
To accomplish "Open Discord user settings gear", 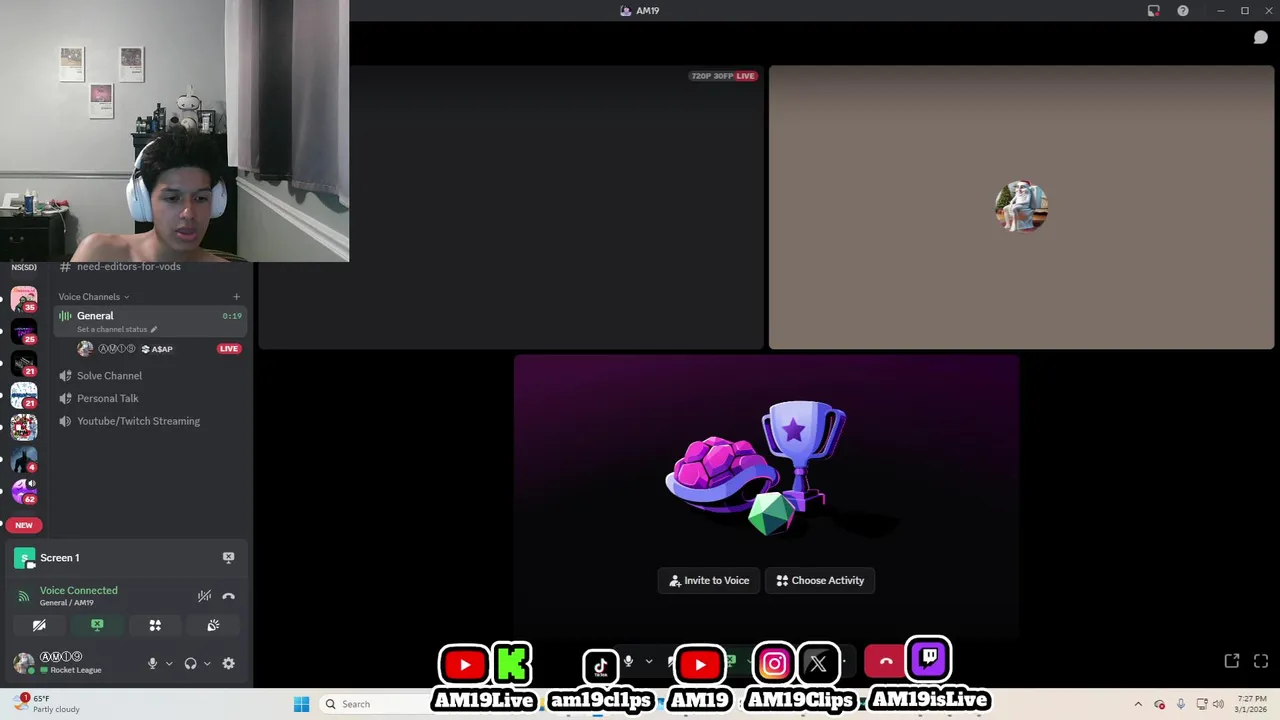I will point(228,663).
